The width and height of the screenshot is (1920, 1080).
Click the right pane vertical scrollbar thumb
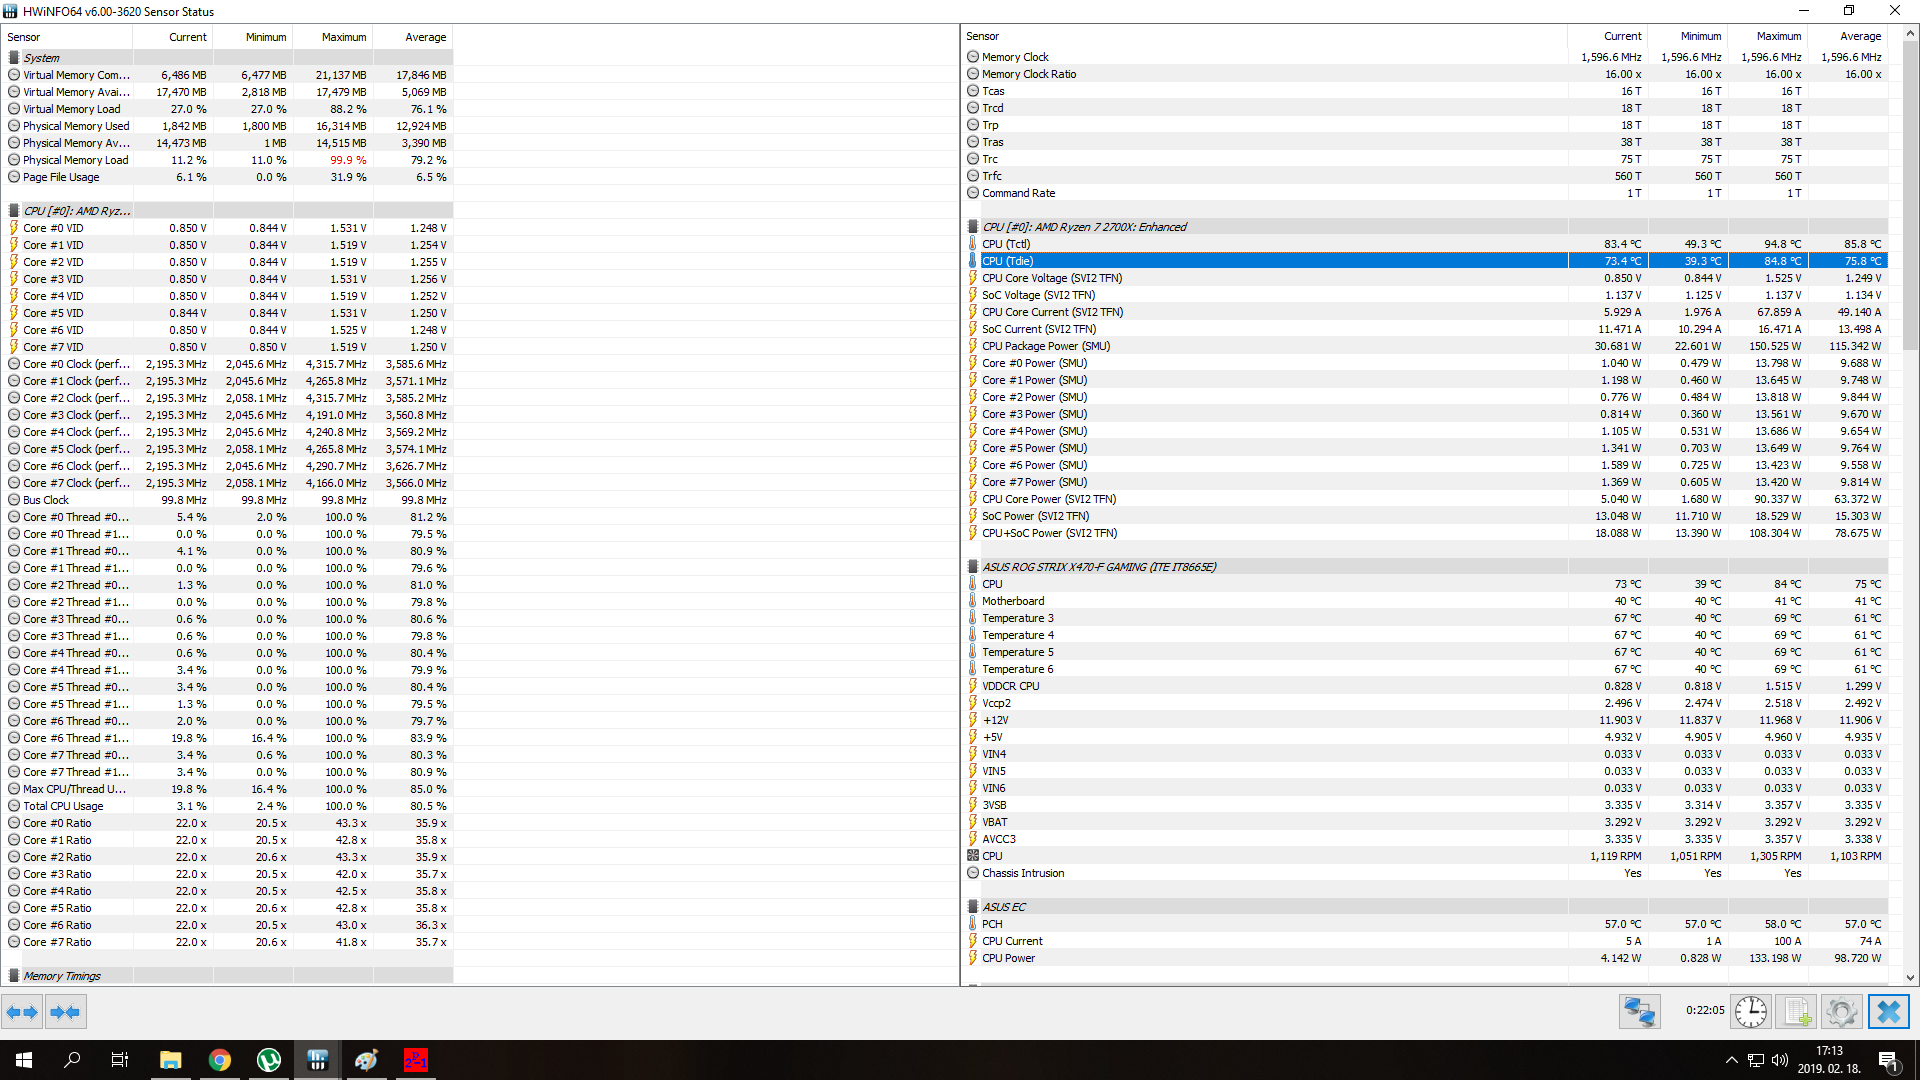[1910, 195]
